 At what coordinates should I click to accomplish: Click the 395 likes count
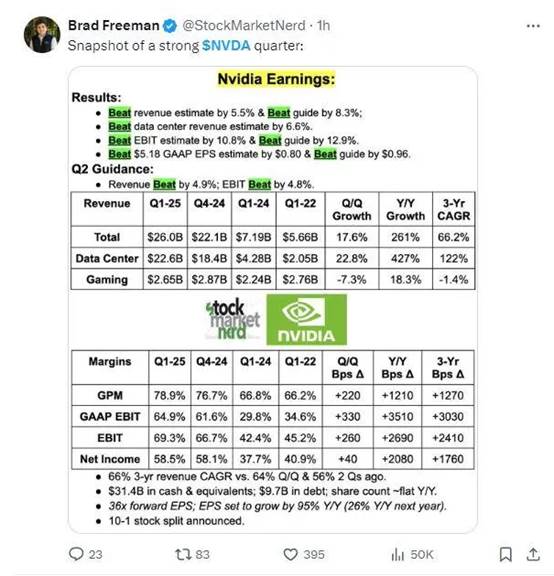(314, 554)
